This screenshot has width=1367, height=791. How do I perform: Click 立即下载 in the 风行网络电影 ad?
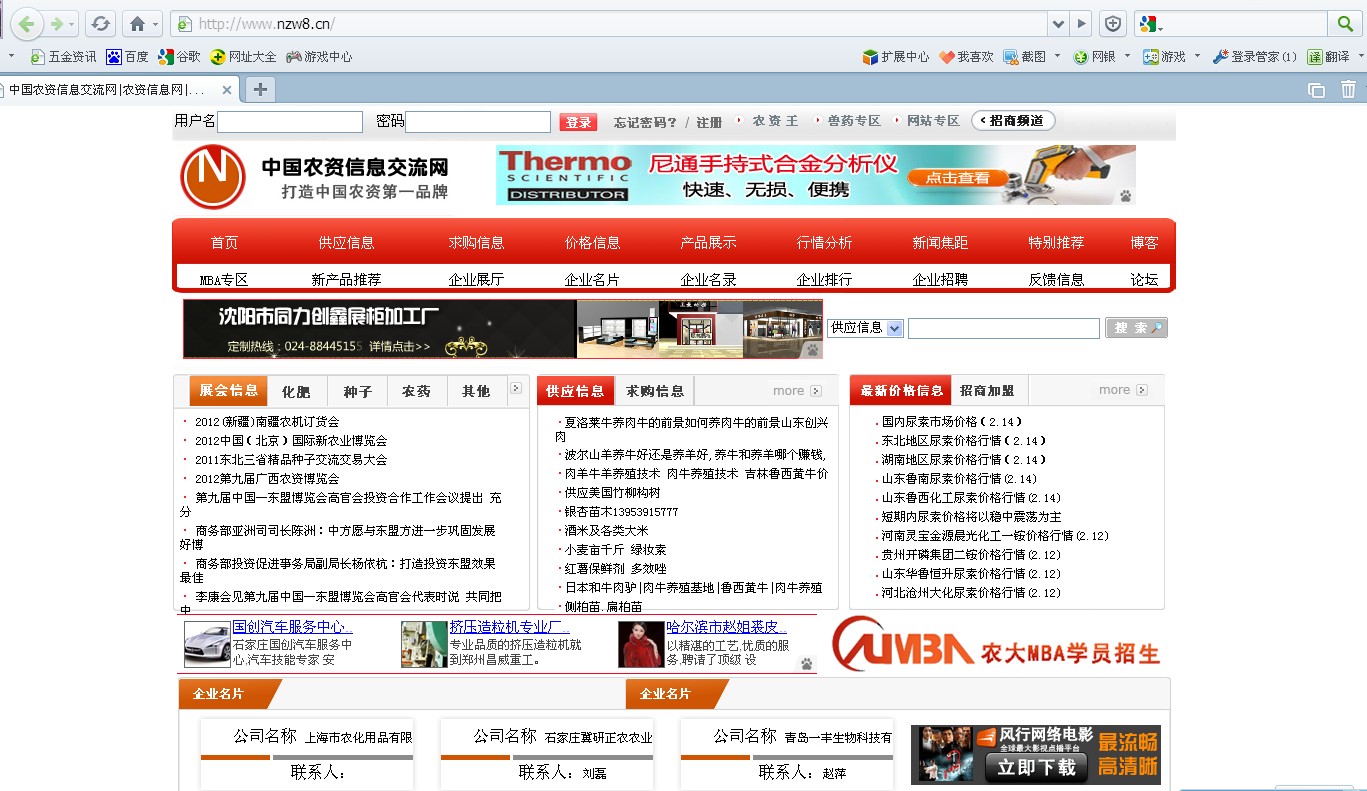(x=1036, y=766)
